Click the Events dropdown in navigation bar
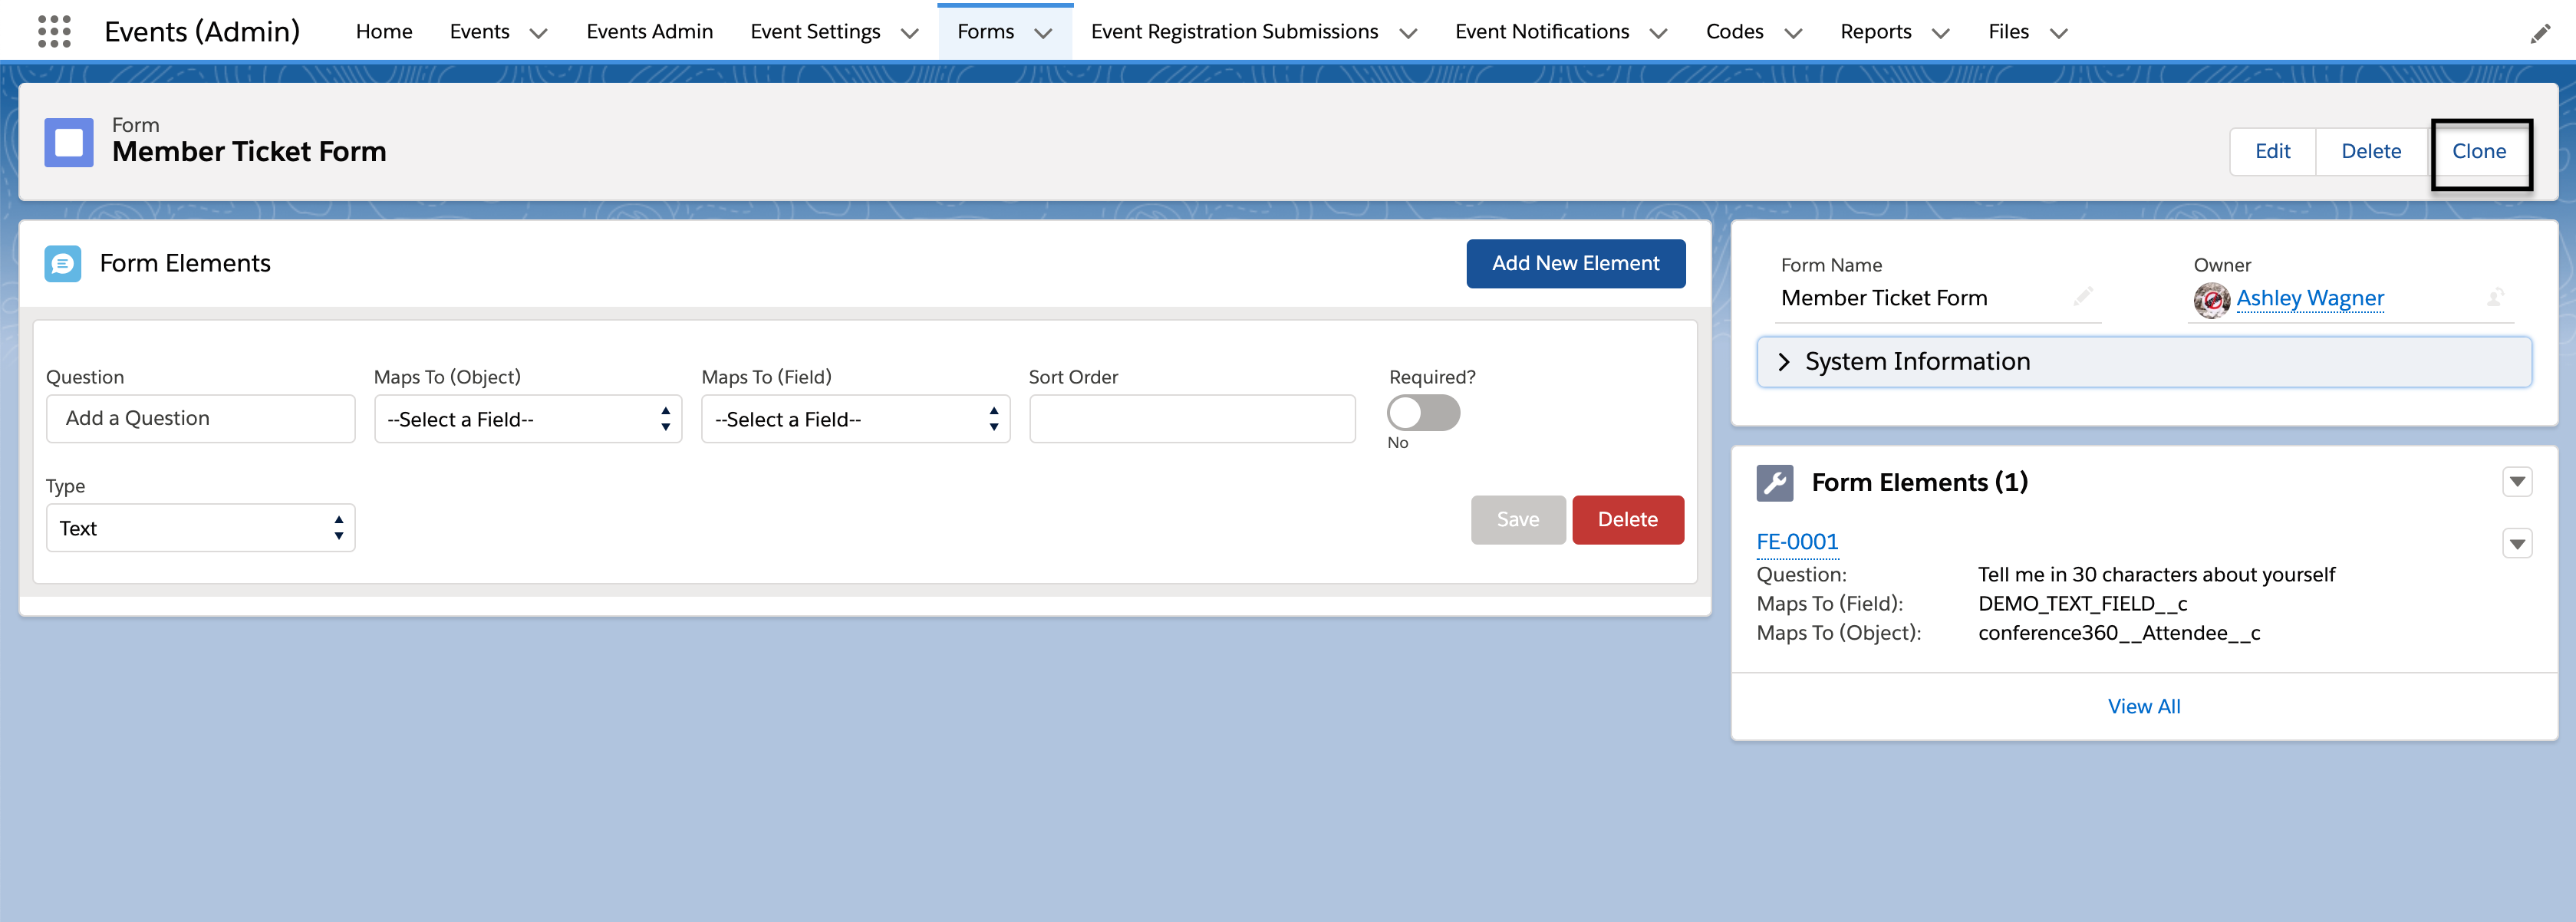The image size is (2576, 922). coord(495,30)
